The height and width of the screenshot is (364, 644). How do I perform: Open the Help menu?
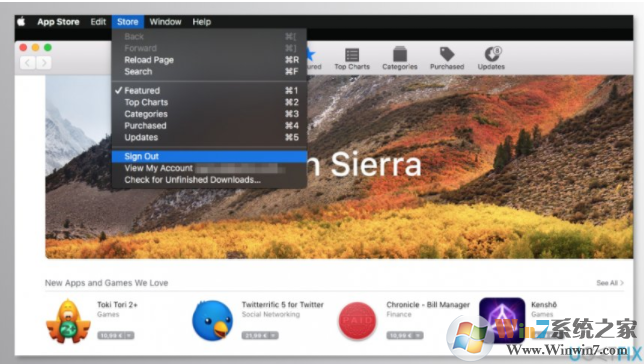pos(202,22)
